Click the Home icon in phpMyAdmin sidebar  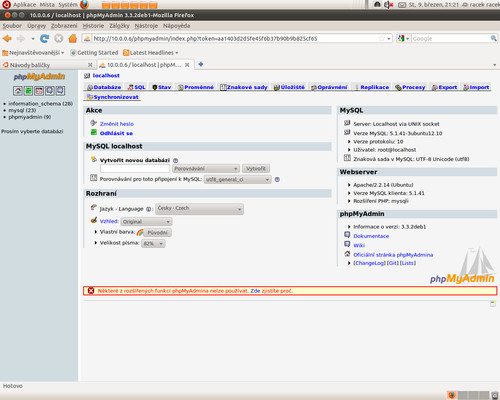pos(18,91)
